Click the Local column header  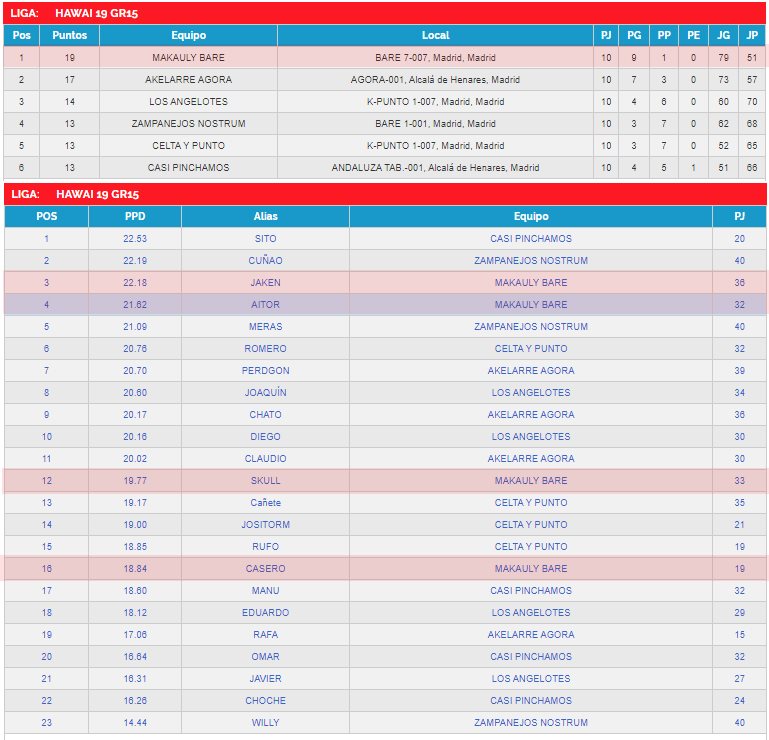click(x=436, y=35)
